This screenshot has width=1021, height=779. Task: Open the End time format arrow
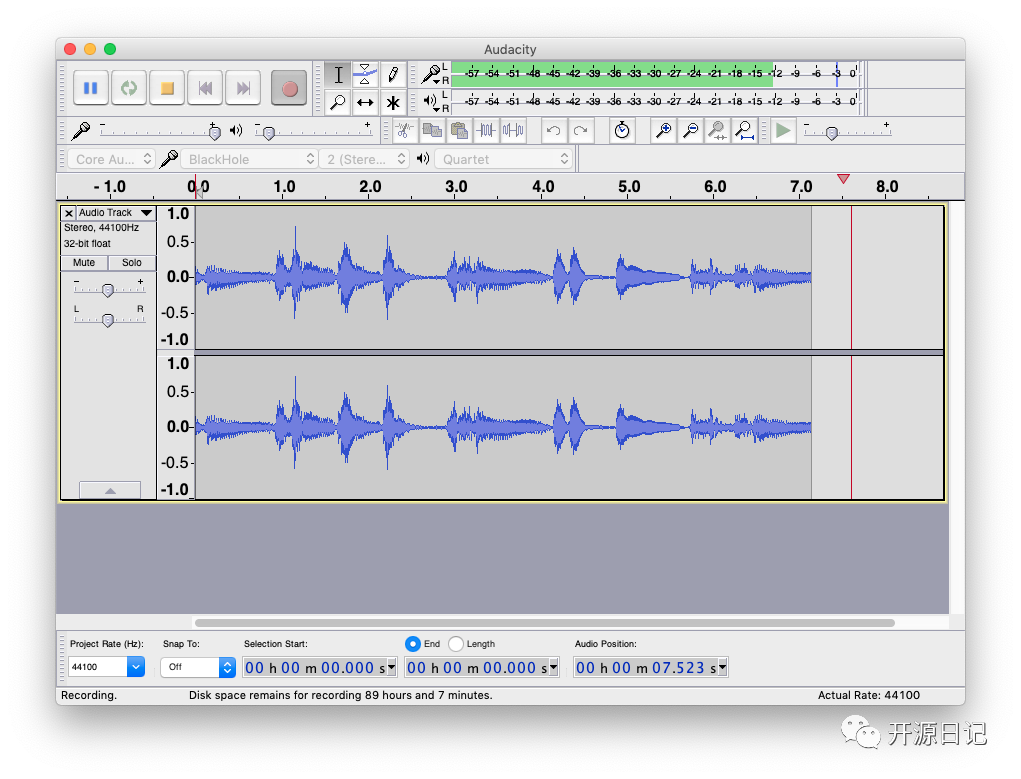coord(553,668)
